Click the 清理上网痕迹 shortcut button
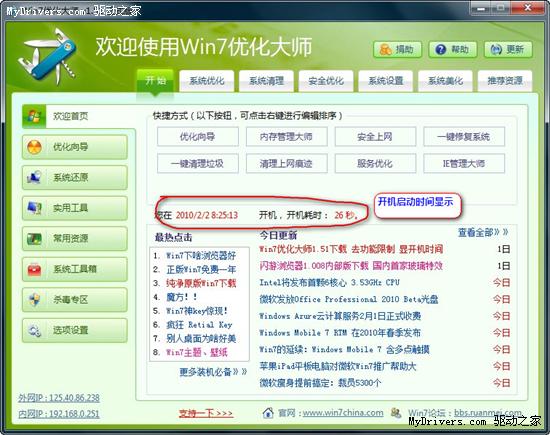 pos(287,163)
